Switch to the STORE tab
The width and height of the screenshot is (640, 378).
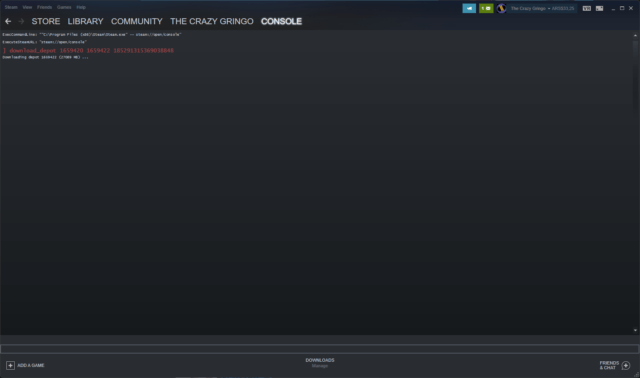pyautogui.click(x=46, y=21)
